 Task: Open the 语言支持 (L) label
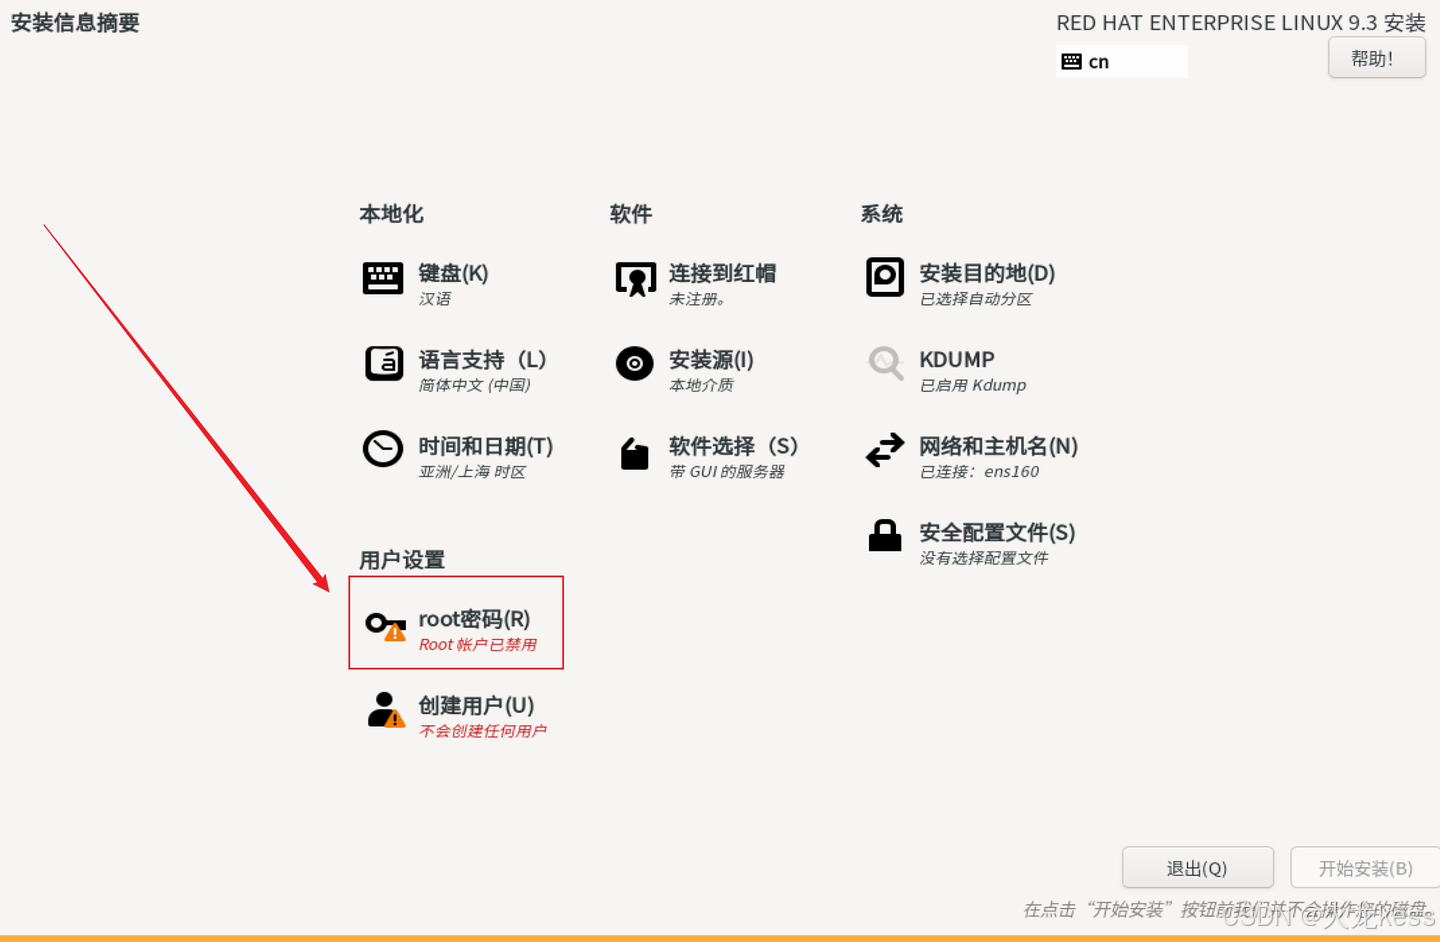482,359
